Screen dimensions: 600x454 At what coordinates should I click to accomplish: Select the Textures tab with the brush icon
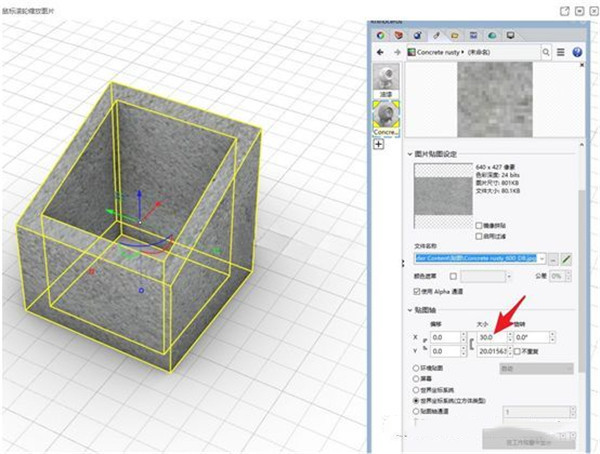(x=436, y=36)
